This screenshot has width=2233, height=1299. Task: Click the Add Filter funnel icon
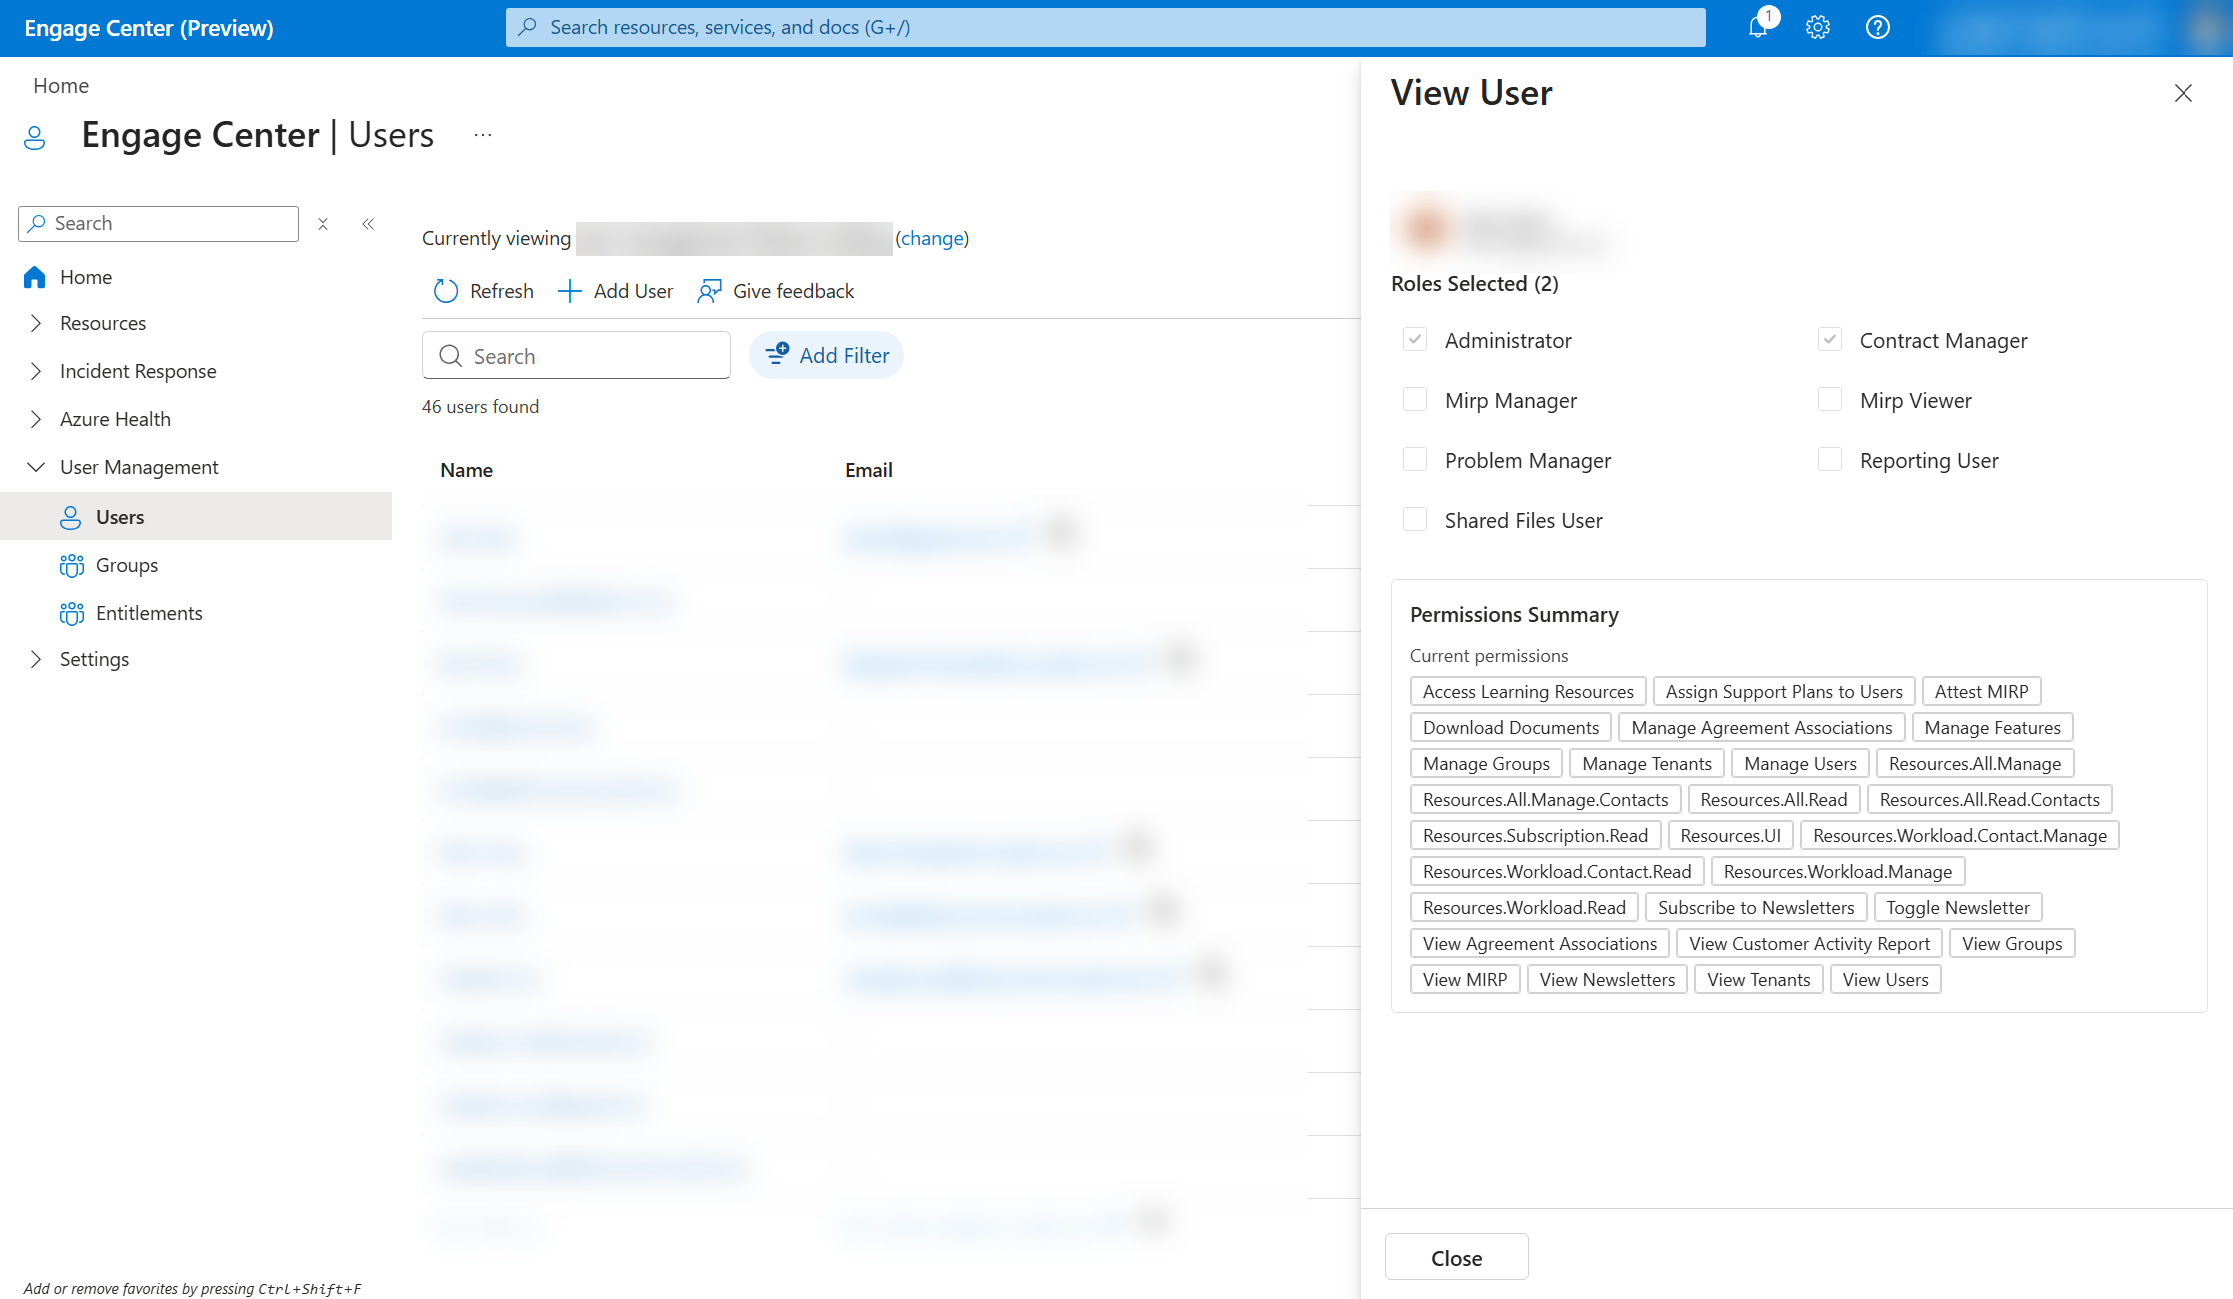[x=777, y=354]
